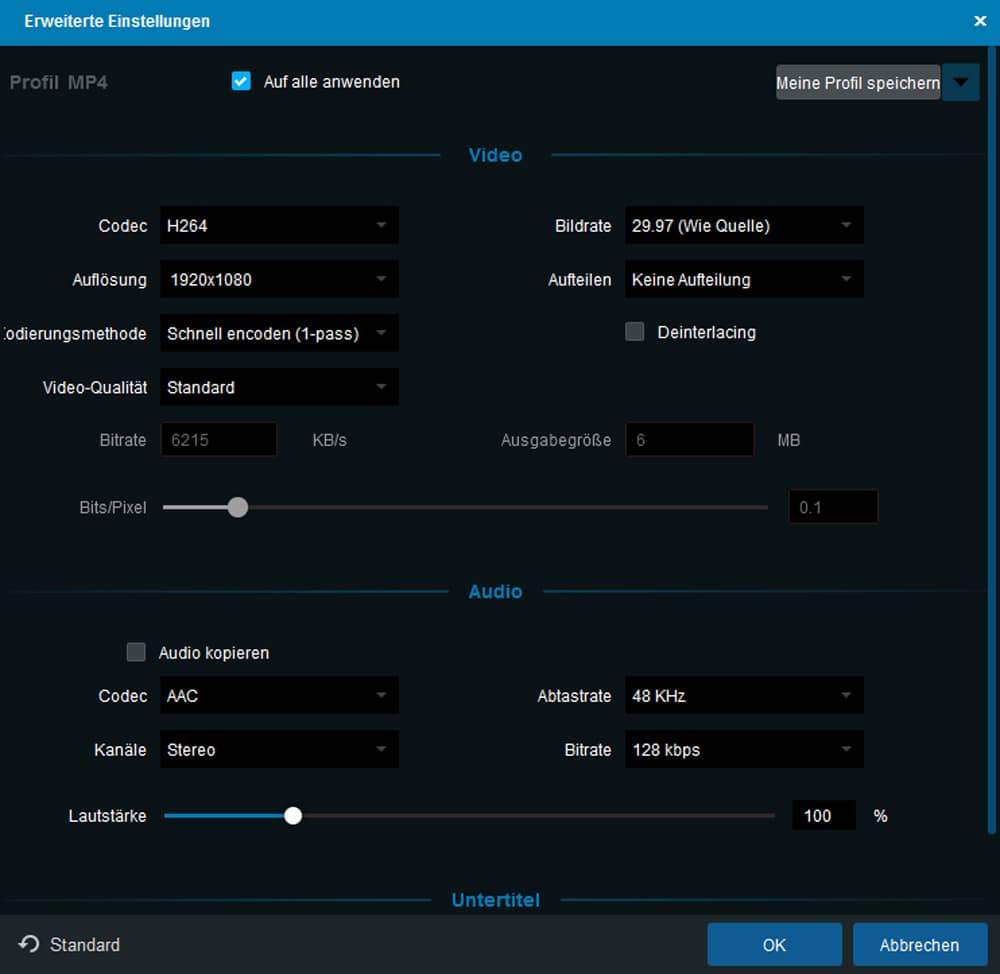Image resolution: width=1000 pixels, height=974 pixels.
Task: Close the Erweiterte Einstellungen dialog
Action: pyautogui.click(x=979, y=21)
